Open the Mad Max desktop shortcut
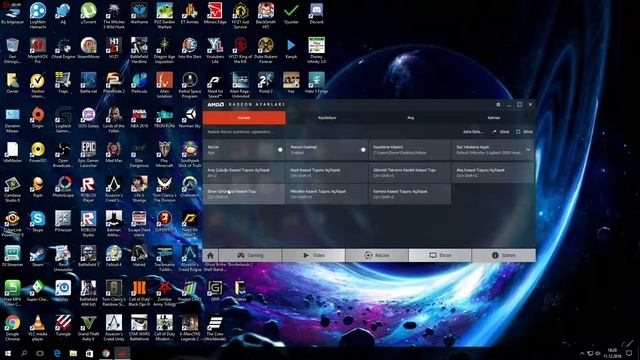640x360 pixels. pyautogui.click(x=114, y=152)
